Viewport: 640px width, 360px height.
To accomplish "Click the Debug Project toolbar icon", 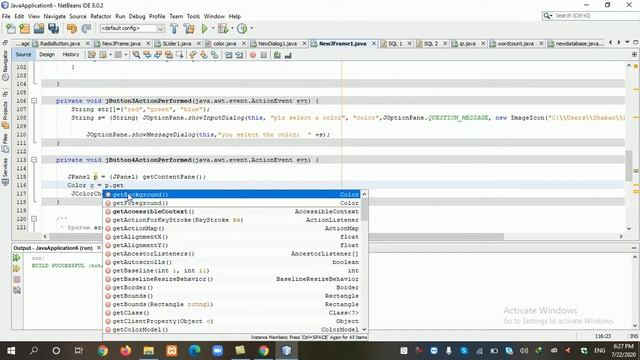I will tap(223, 29).
